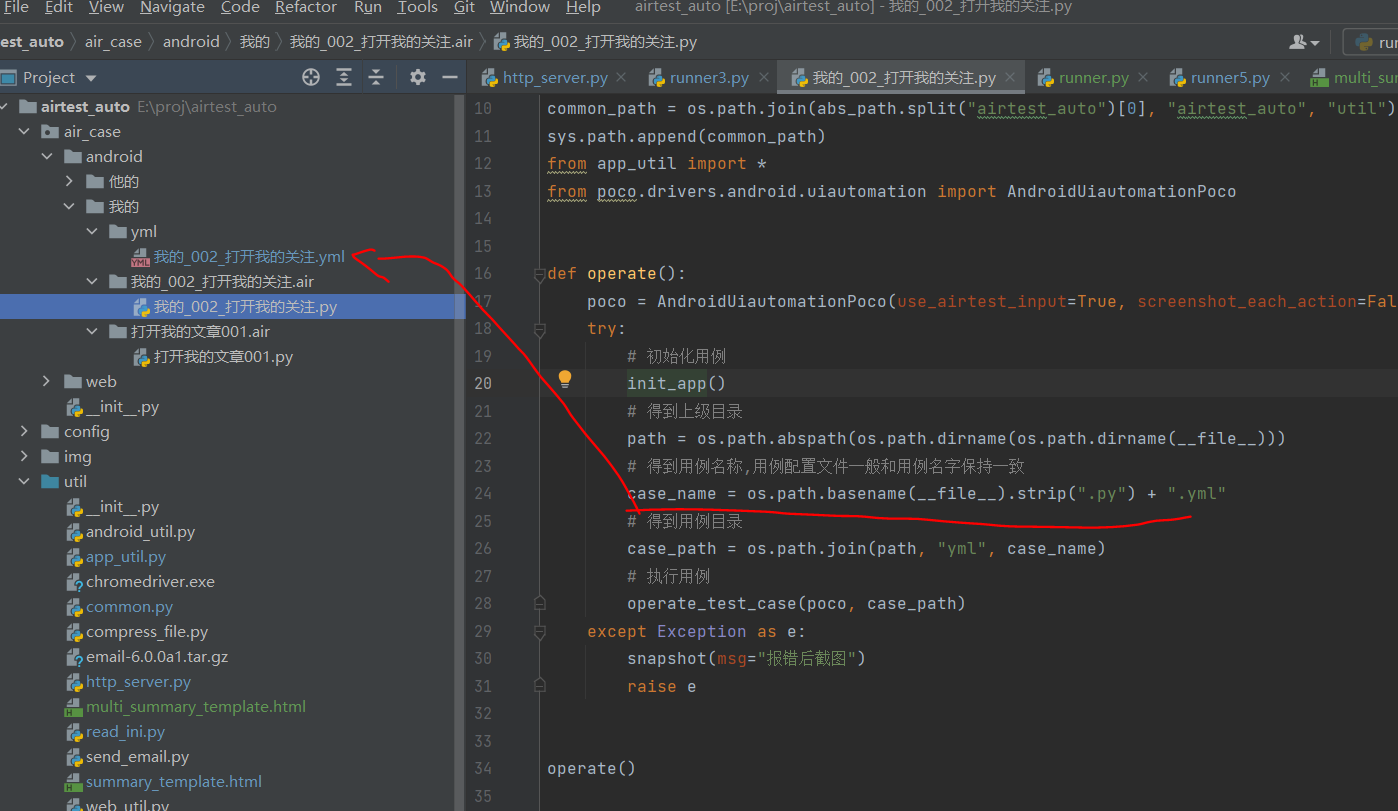Expand the img folder

[x=24, y=456]
